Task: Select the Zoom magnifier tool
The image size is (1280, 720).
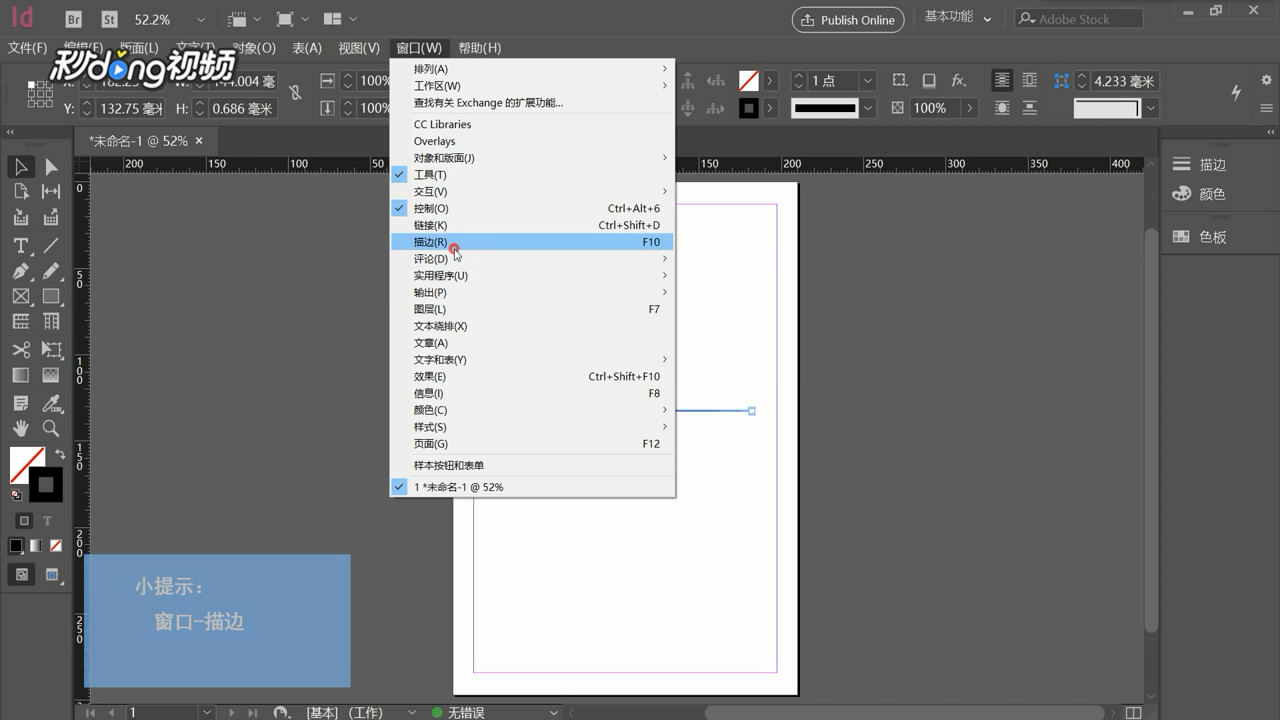Action: (x=51, y=428)
